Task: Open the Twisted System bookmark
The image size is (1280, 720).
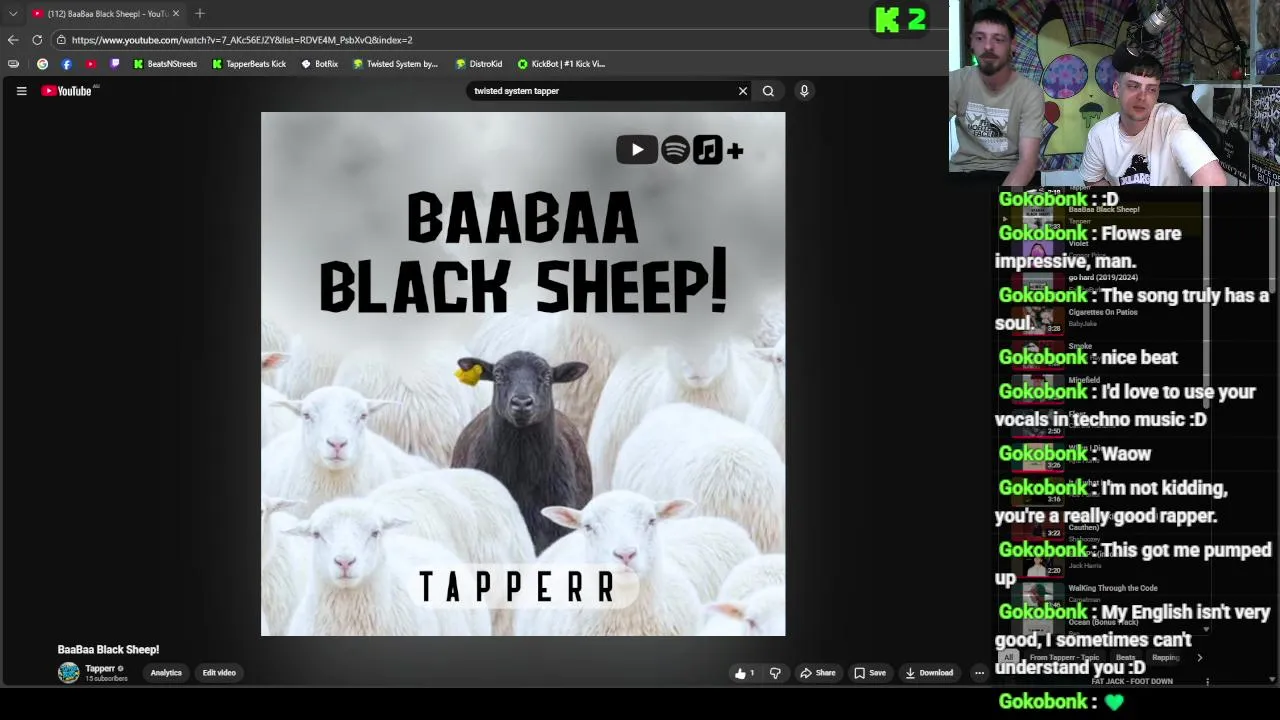Action: point(395,64)
